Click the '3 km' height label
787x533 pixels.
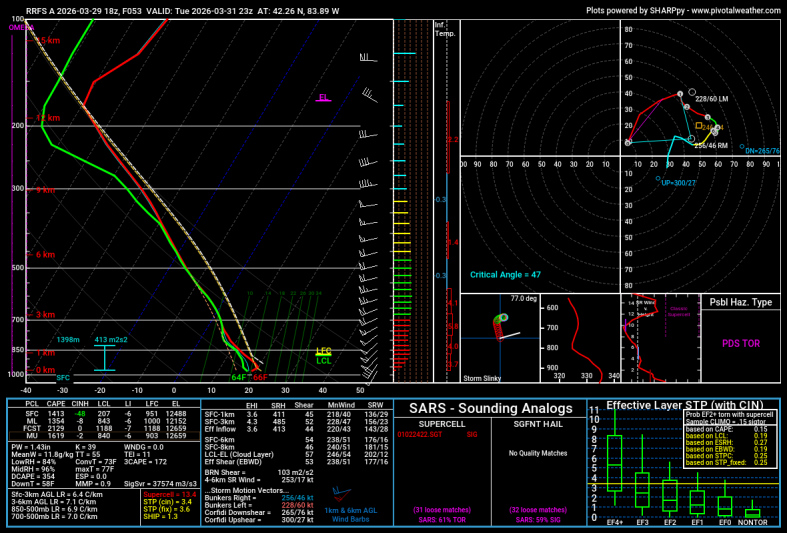pyautogui.click(x=45, y=315)
